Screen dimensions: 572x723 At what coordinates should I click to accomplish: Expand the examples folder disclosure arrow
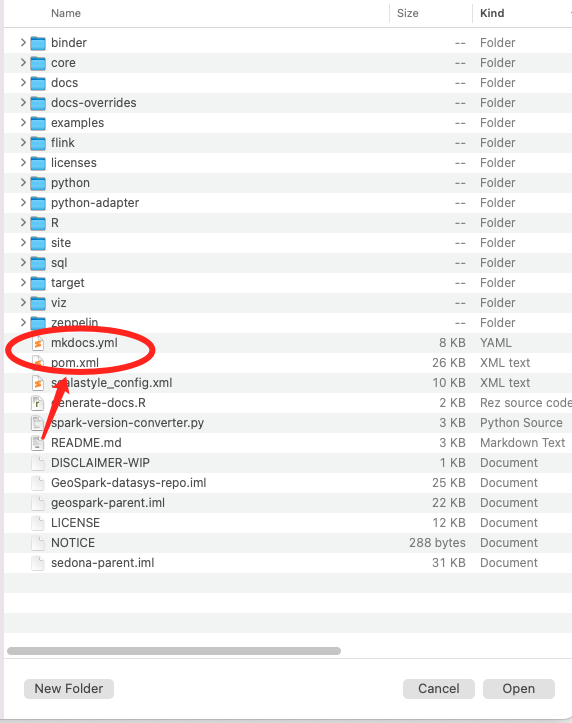23,123
